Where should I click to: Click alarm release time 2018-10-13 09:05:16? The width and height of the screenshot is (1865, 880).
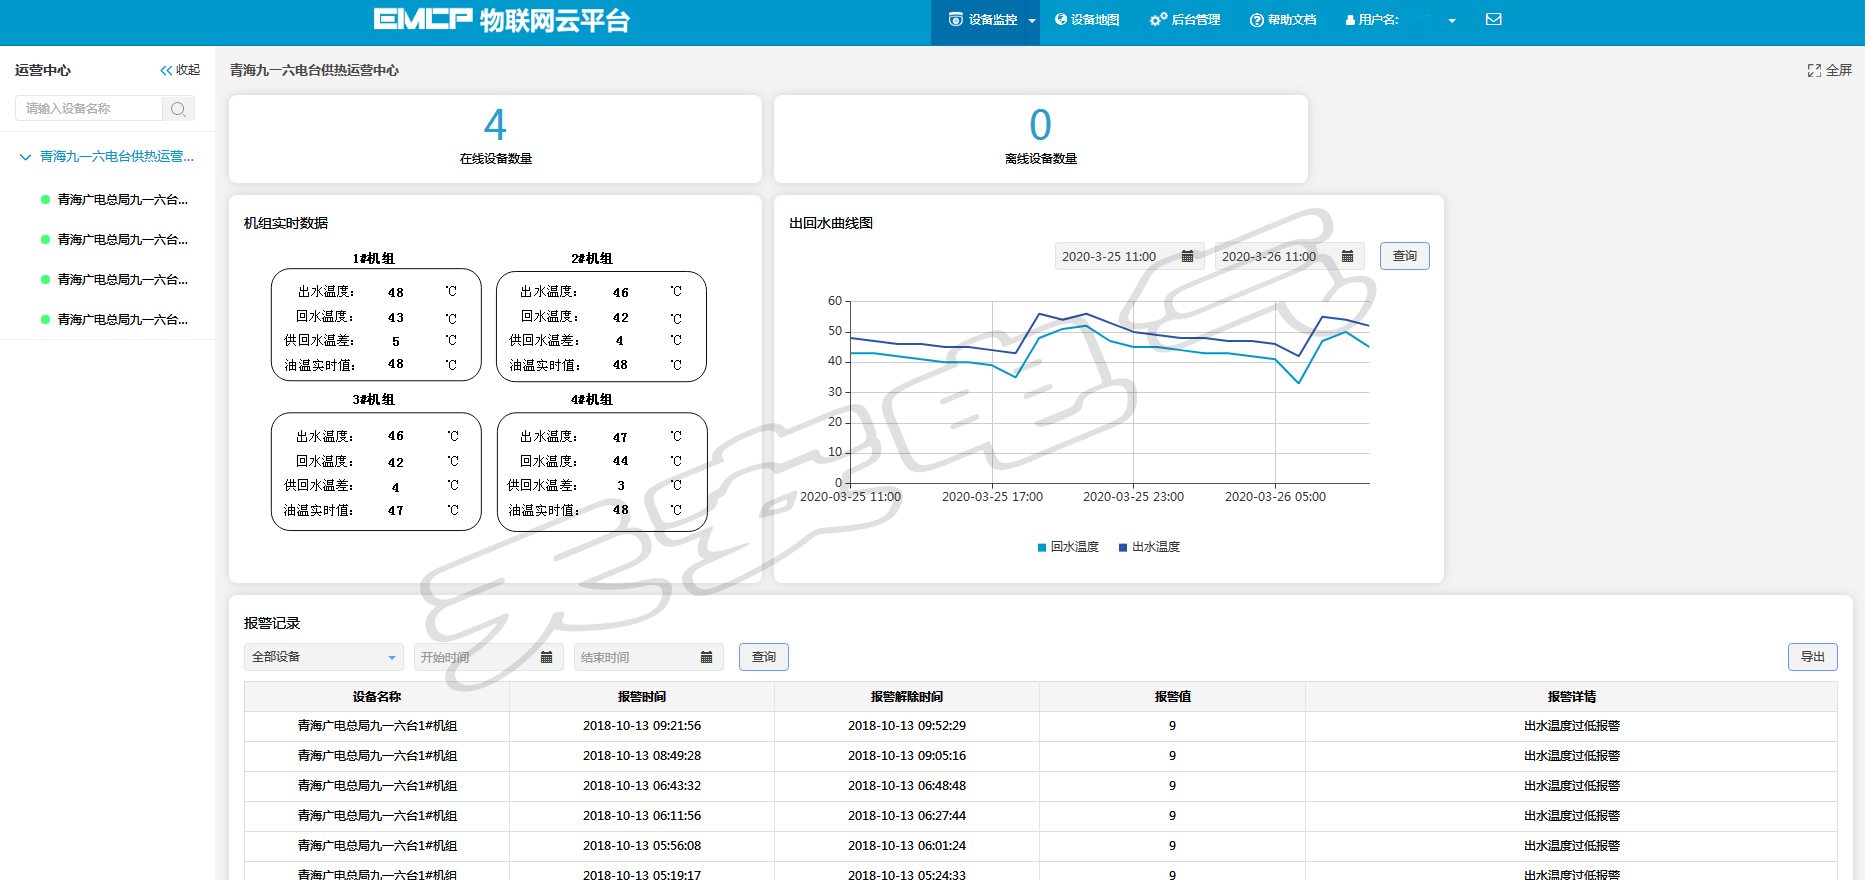[907, 756]
